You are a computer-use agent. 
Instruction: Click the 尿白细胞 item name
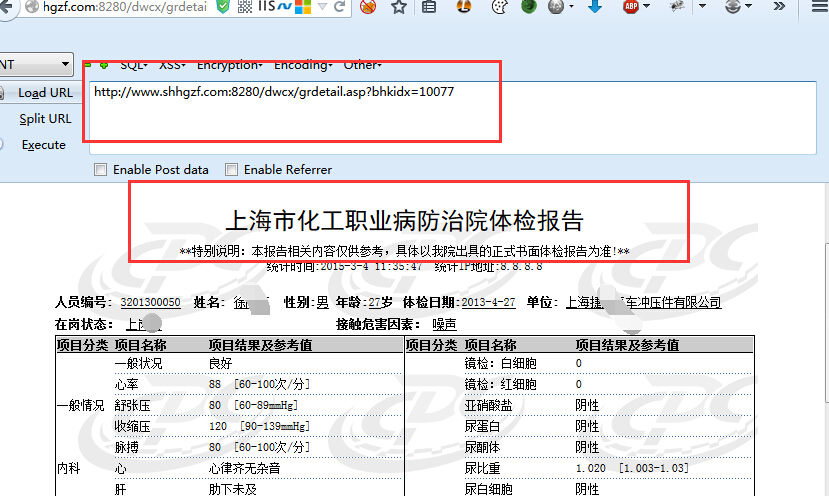[x=489, y=489]
